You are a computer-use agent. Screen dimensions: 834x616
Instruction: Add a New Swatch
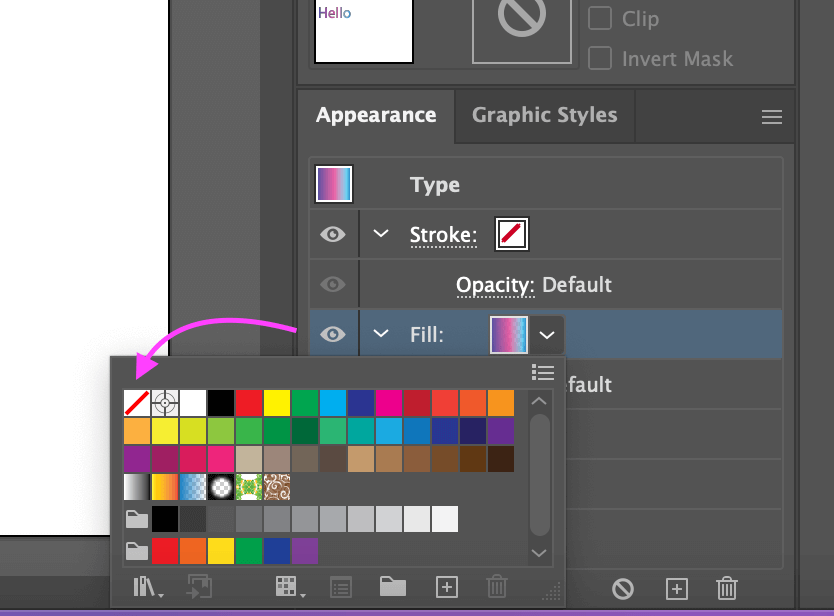(447, 589)
